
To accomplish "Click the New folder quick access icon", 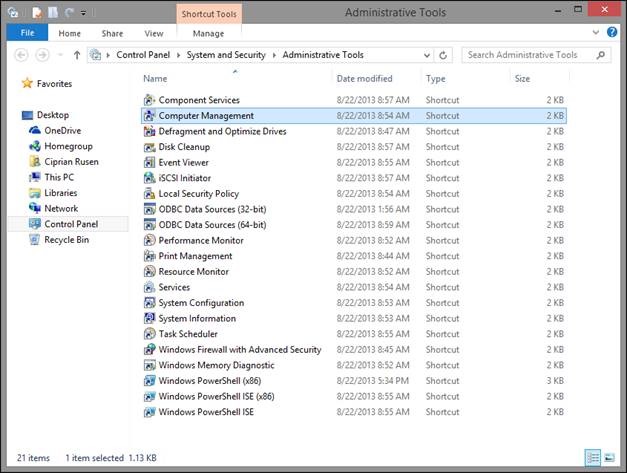I will (53, 13).
